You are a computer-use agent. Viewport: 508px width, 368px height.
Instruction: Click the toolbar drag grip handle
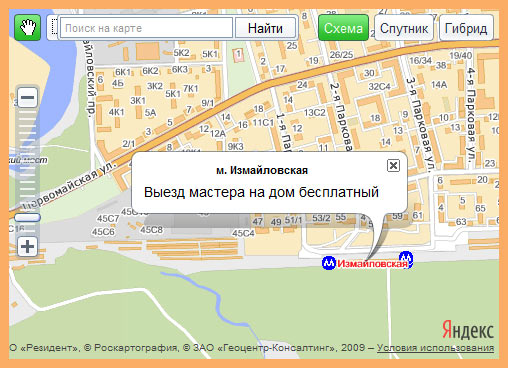[x=54, y=28]
